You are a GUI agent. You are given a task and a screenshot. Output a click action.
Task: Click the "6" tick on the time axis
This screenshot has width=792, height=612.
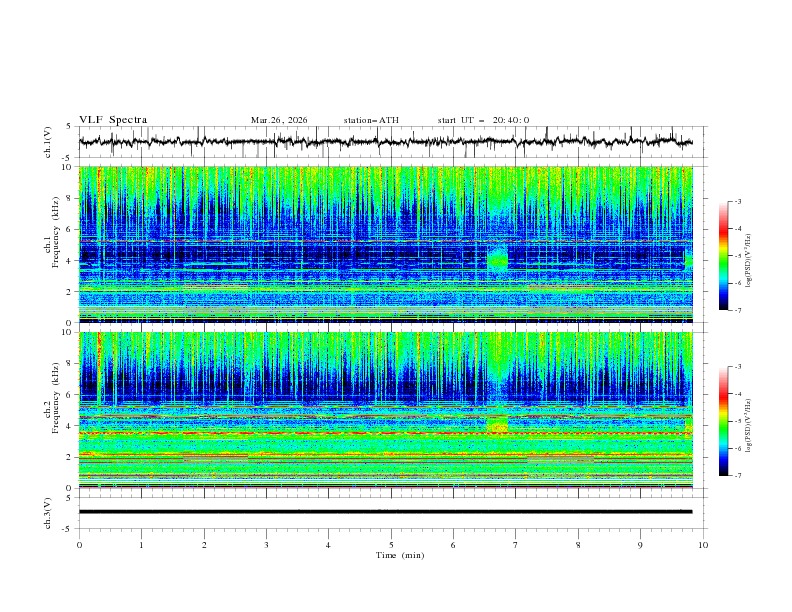click(x=453, y=545)
